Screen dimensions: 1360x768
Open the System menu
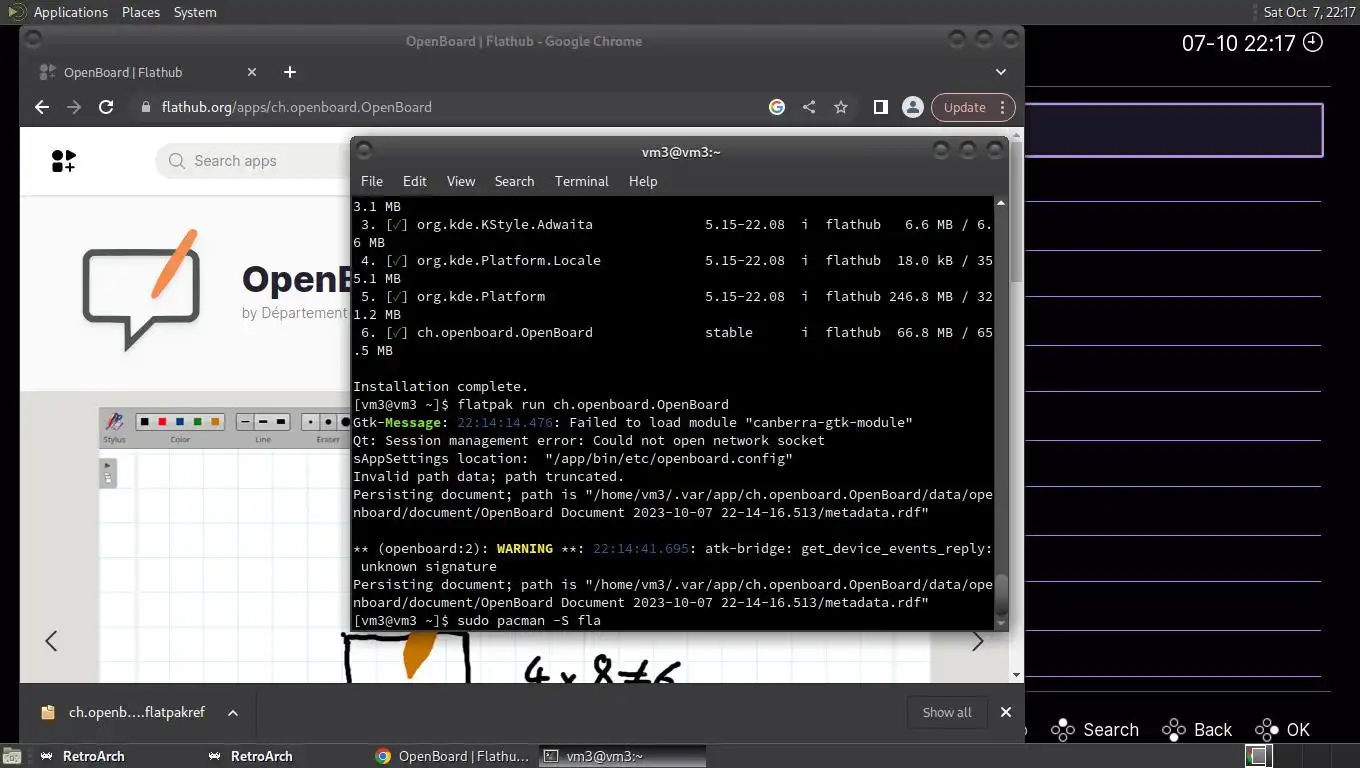coord(195,12)
